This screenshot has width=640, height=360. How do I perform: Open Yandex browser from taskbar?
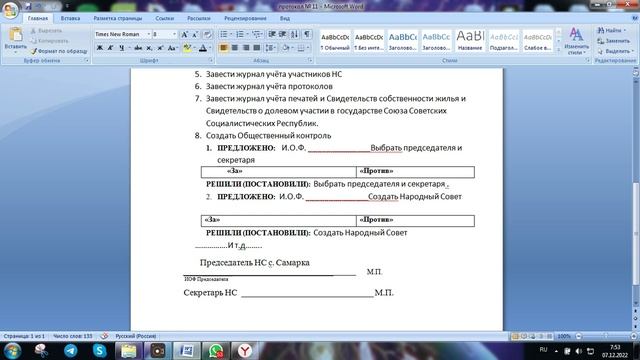click(245, 351)
